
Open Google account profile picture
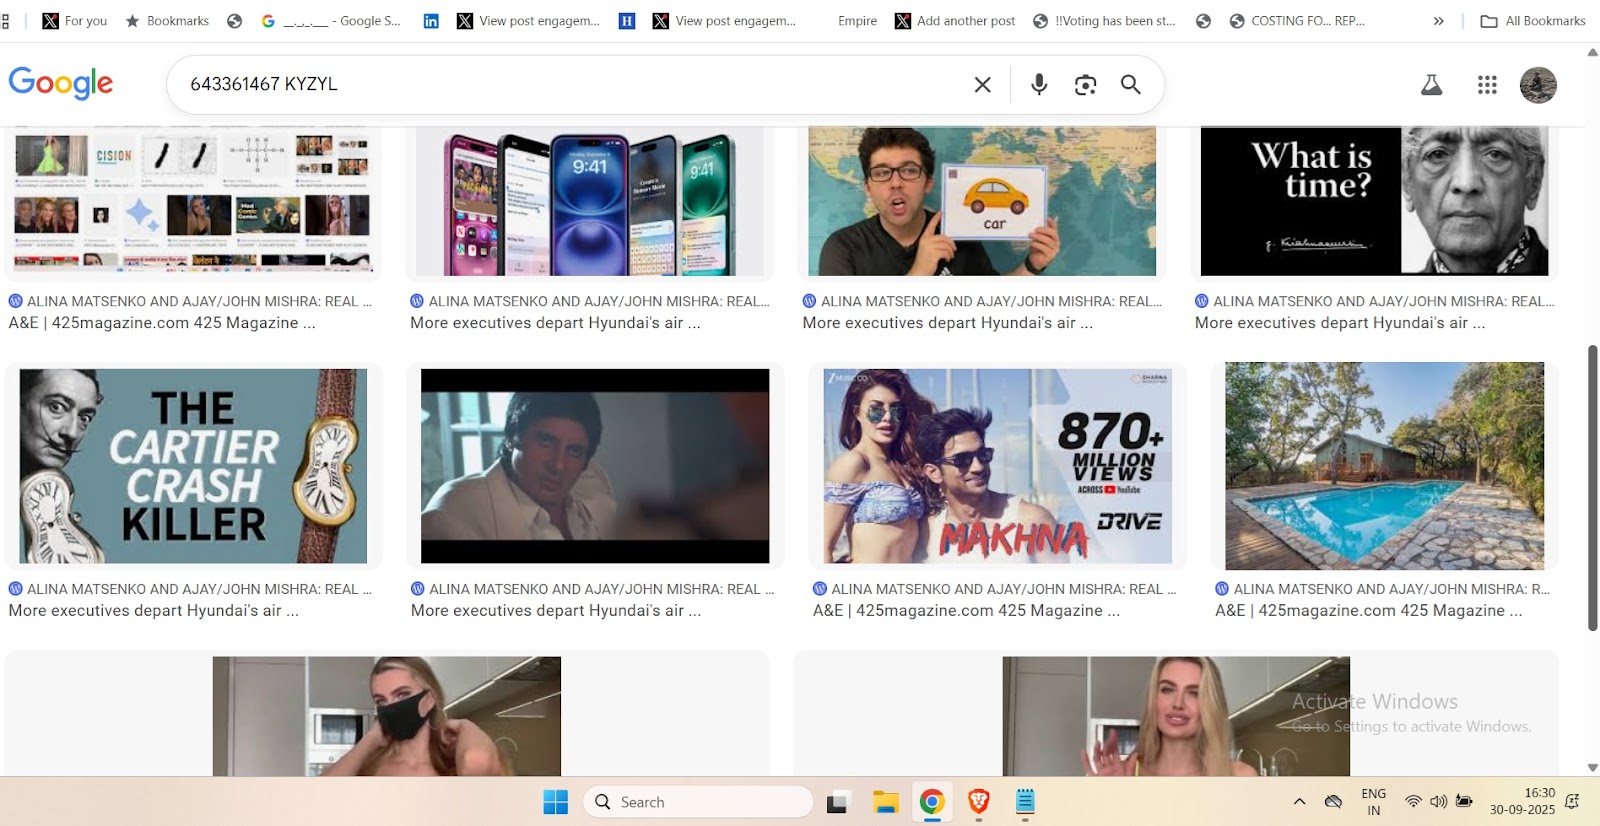click(1537, 85)
